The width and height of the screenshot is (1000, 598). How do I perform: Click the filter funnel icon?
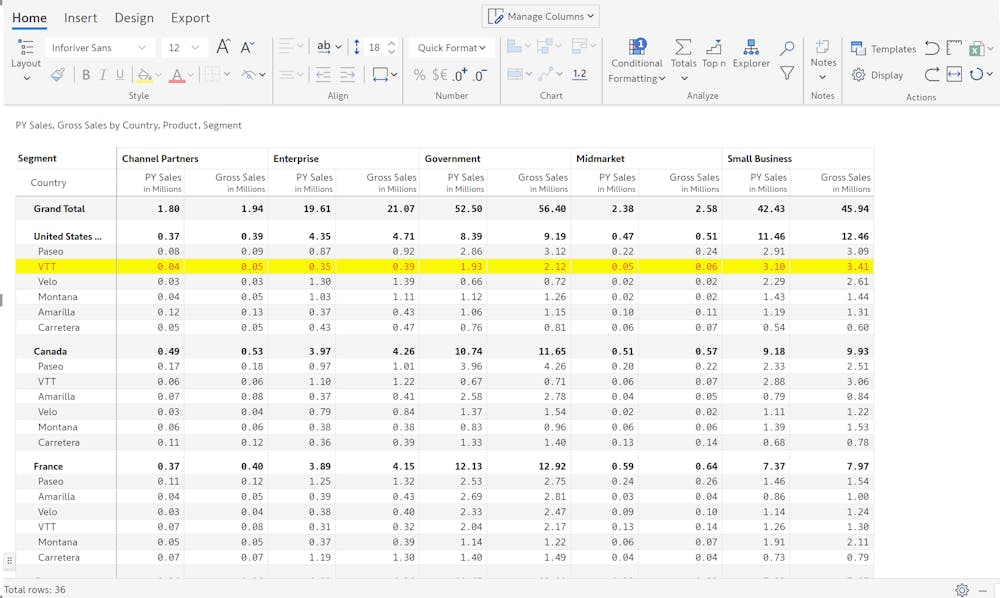[787, 74]
